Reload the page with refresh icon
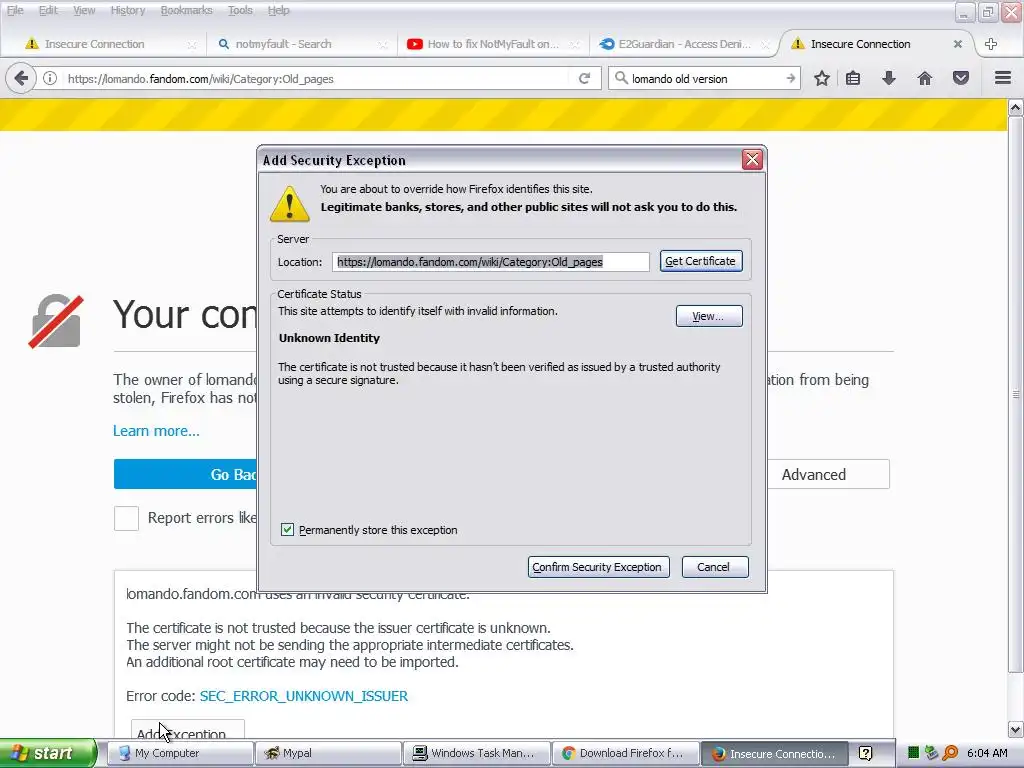1024x768 pixels. tap(584, 78)
